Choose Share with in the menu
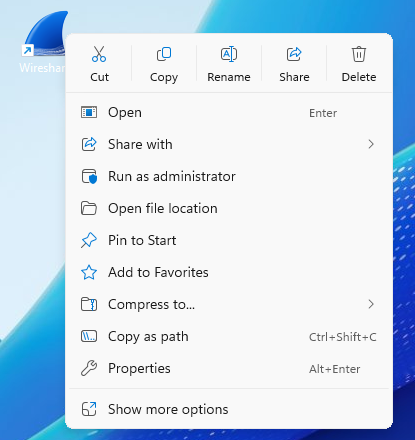415x440 pixels. (229, 144)
